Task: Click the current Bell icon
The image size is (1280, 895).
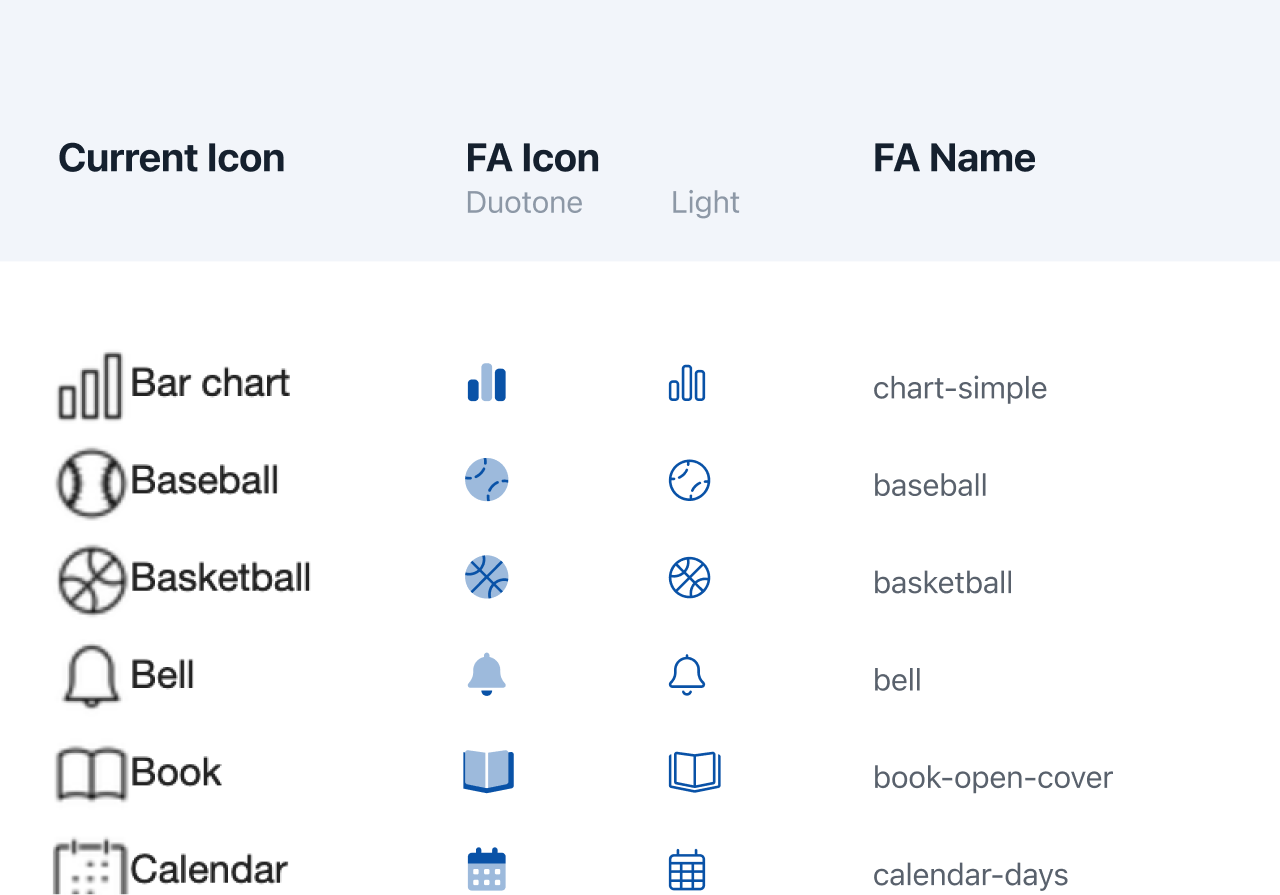Action: [x=91, y=677]
